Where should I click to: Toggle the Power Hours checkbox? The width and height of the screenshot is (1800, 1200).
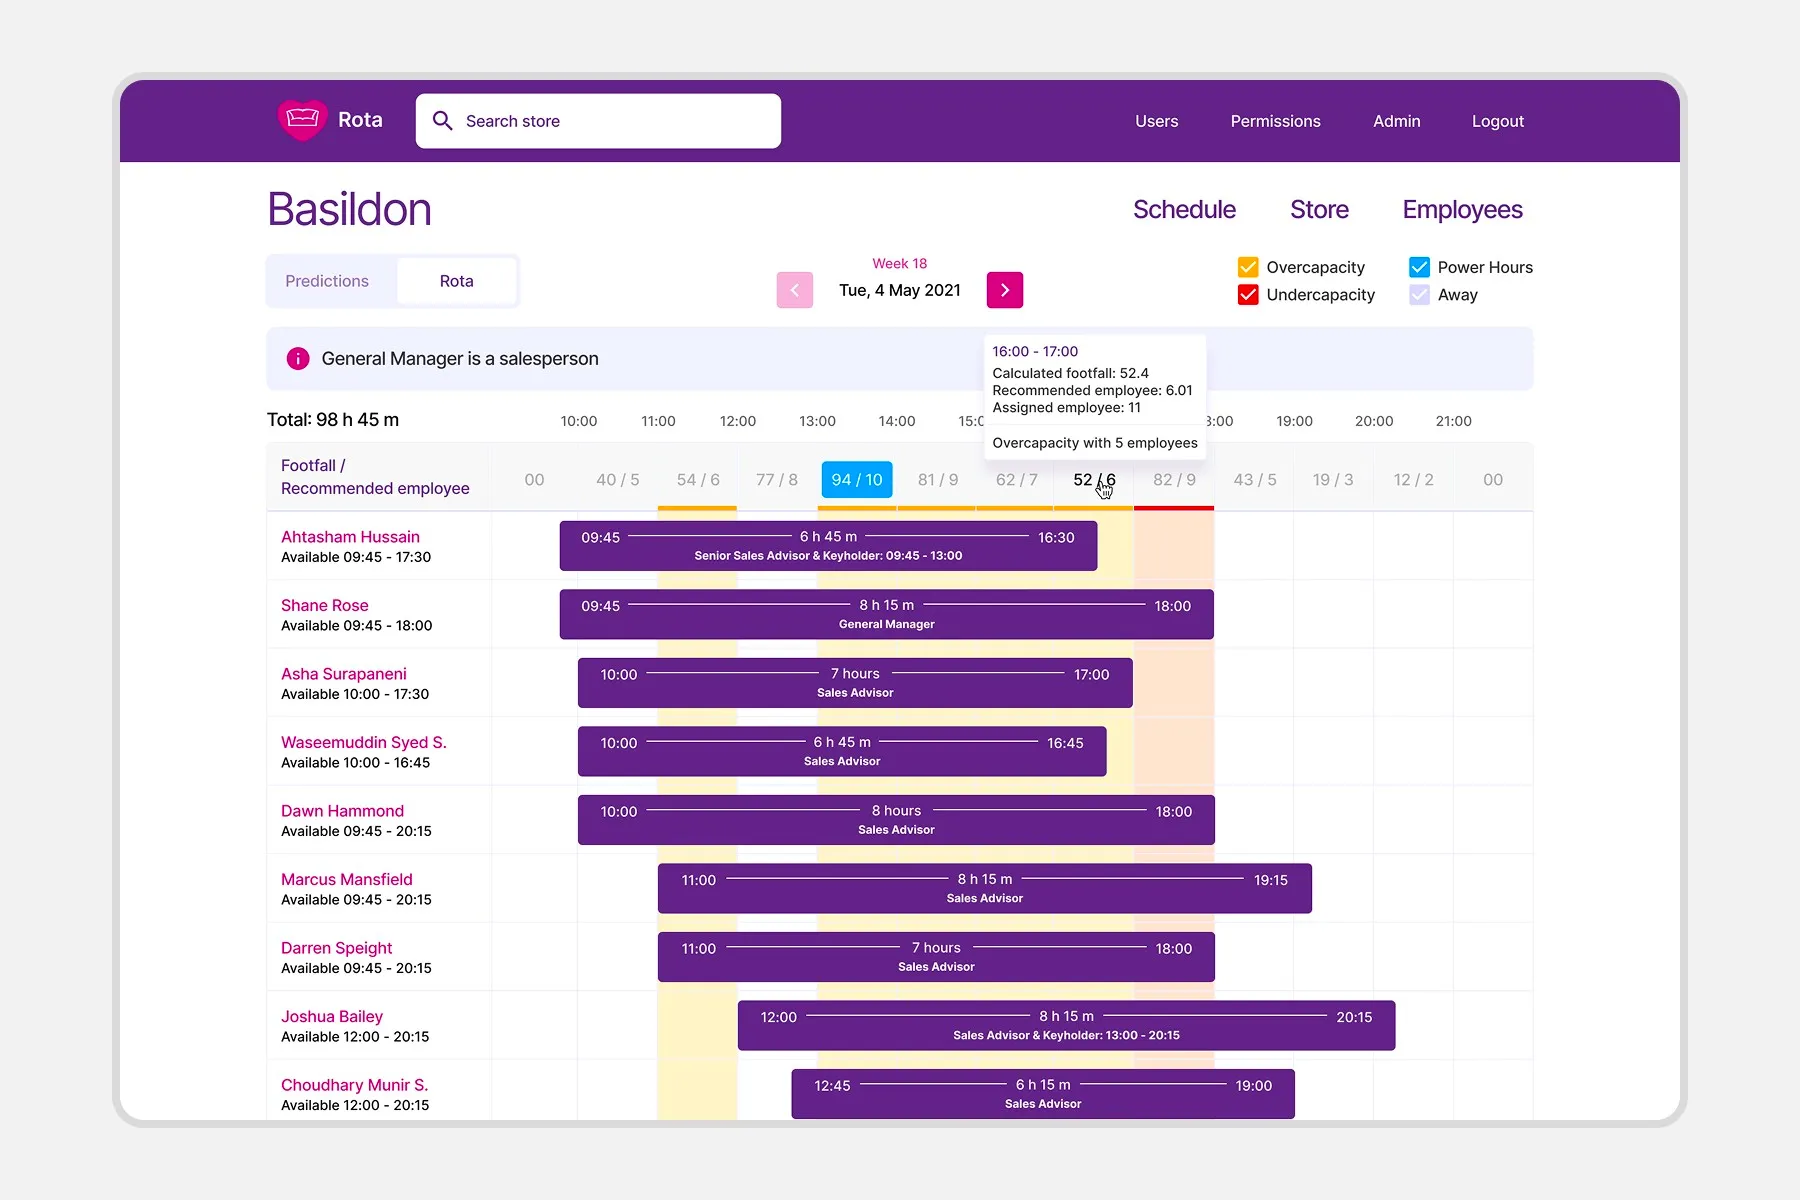pyautogui.click(x=1419, y=267)
